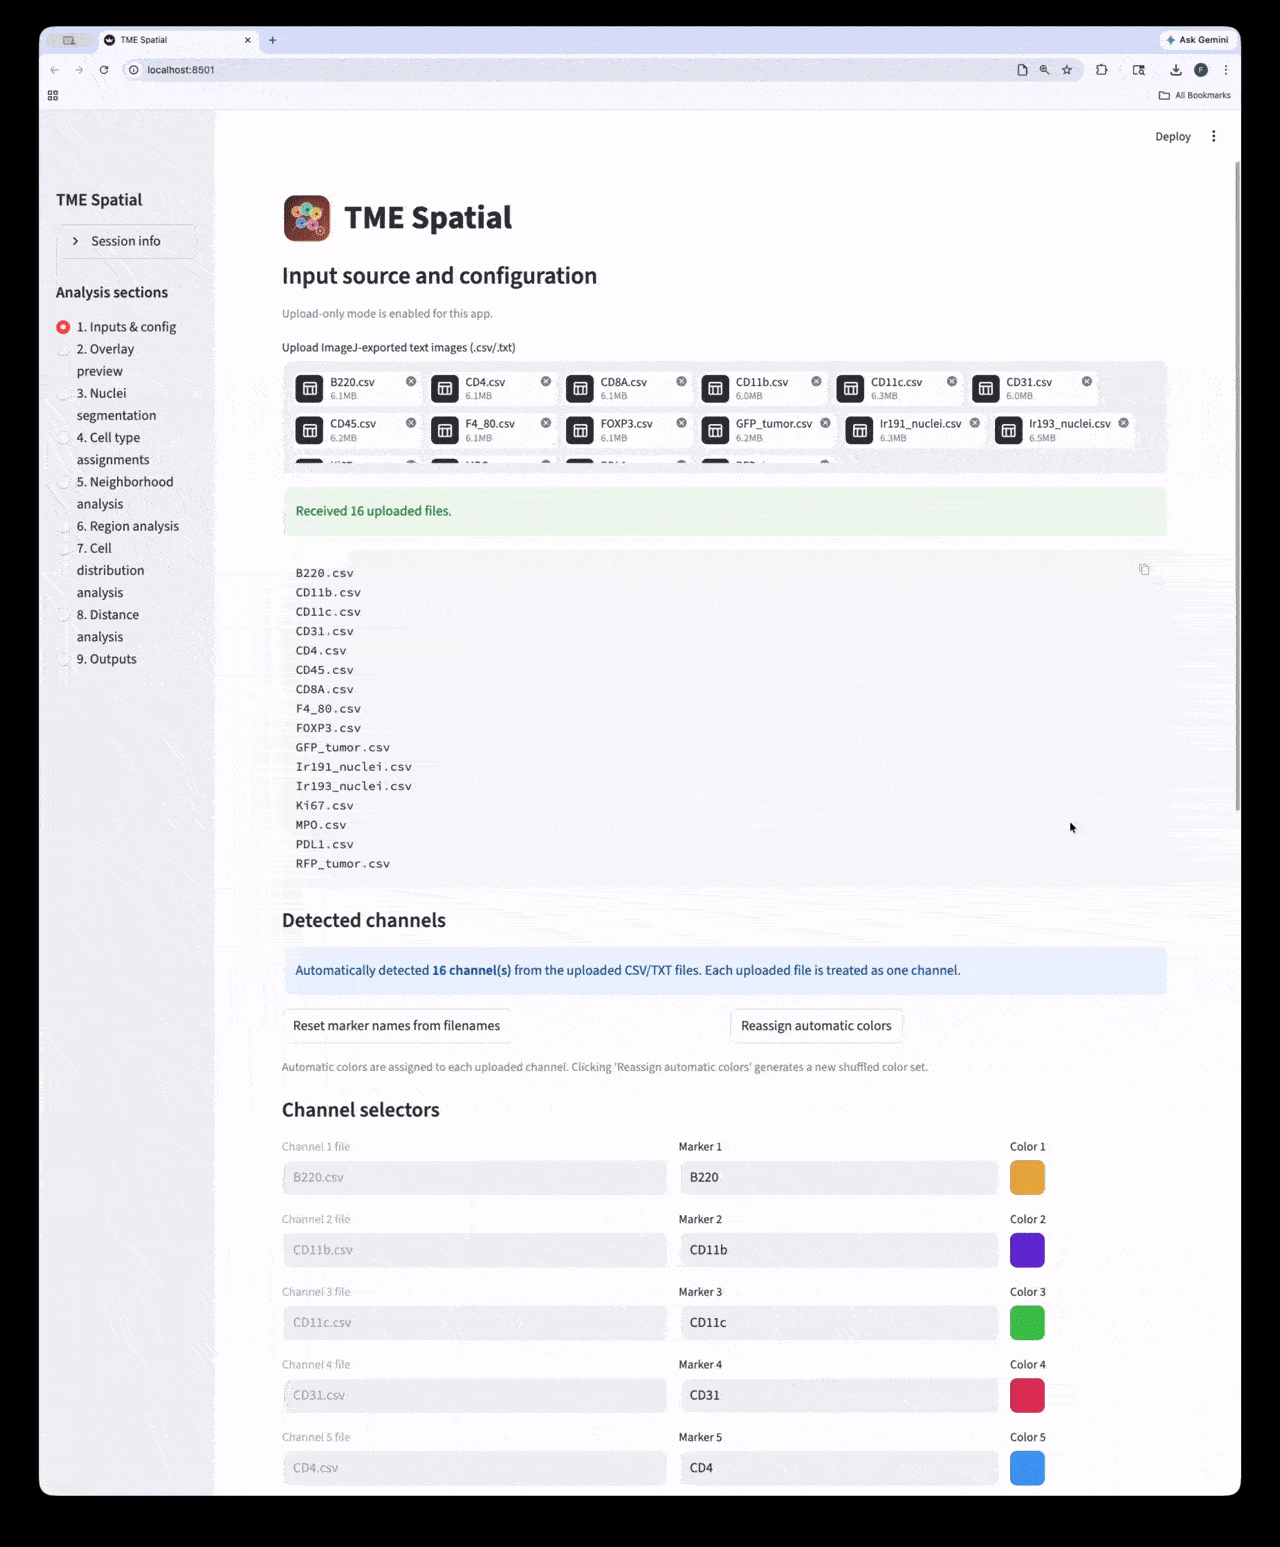Open a new browser tab
Image resolution: width=1280 pixels, height=1547 pixels.
click(x=272, y=40)
